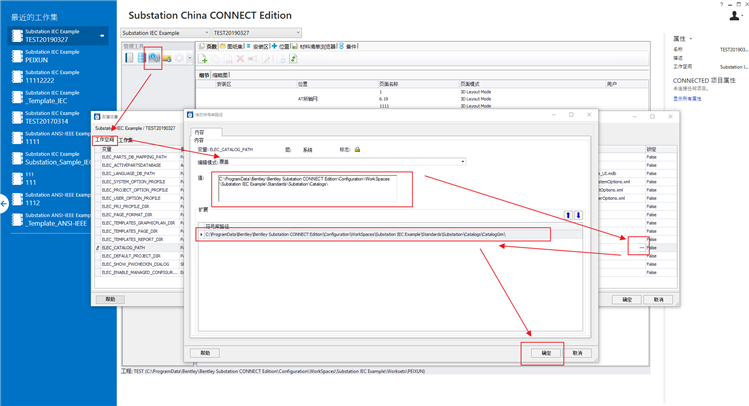Switch to the 备件 tab
This screenshot has height=406, width=749.
coord(348,46)
